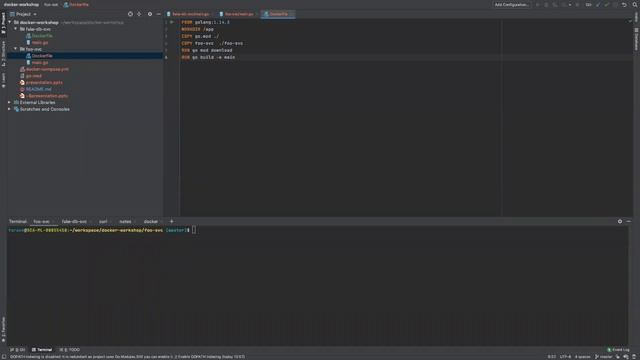Image resolution: width=640 pixels, height=360 pixels.
Task: Toggle the Learn tool window sidebar button
Action: [x=3, y=80]
